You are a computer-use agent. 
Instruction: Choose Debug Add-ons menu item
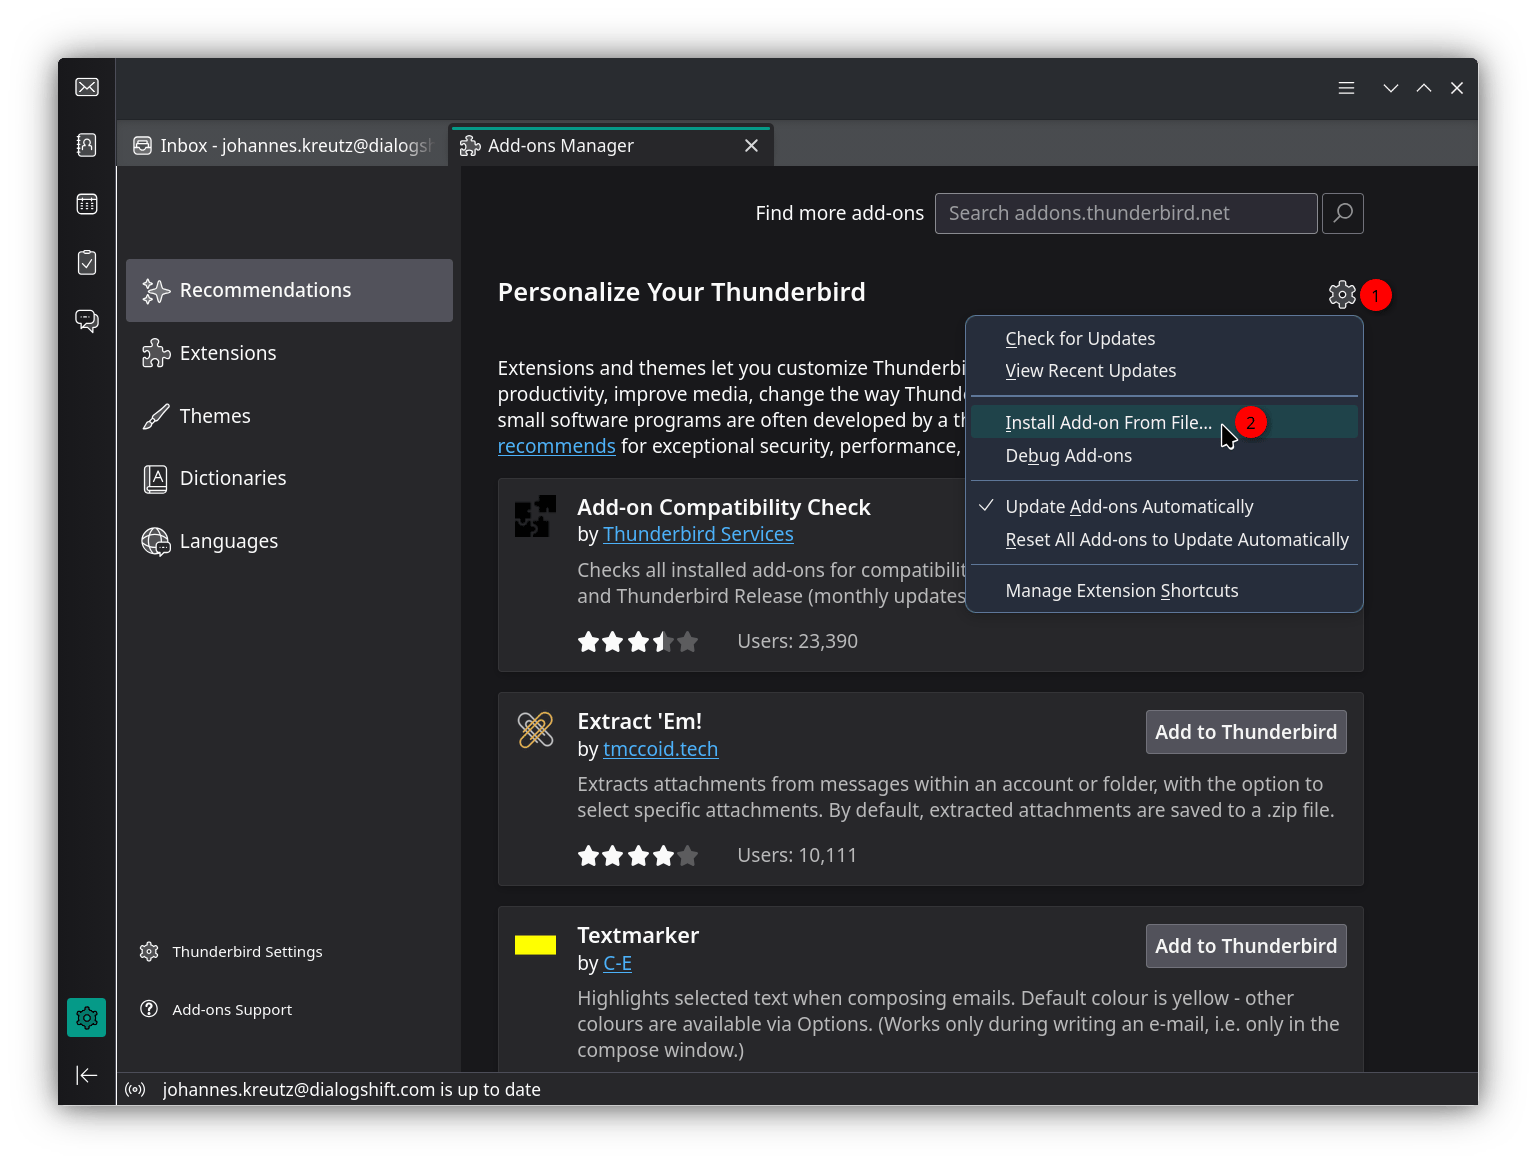click(1164, 456)
